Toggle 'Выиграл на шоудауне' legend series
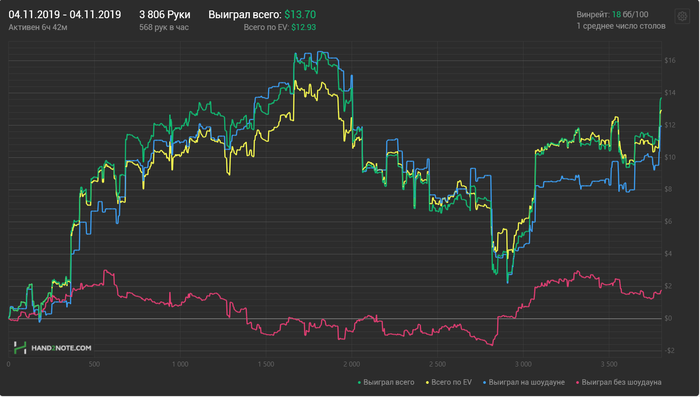Viewport: 700px width, 397px height. coord(524,382)
